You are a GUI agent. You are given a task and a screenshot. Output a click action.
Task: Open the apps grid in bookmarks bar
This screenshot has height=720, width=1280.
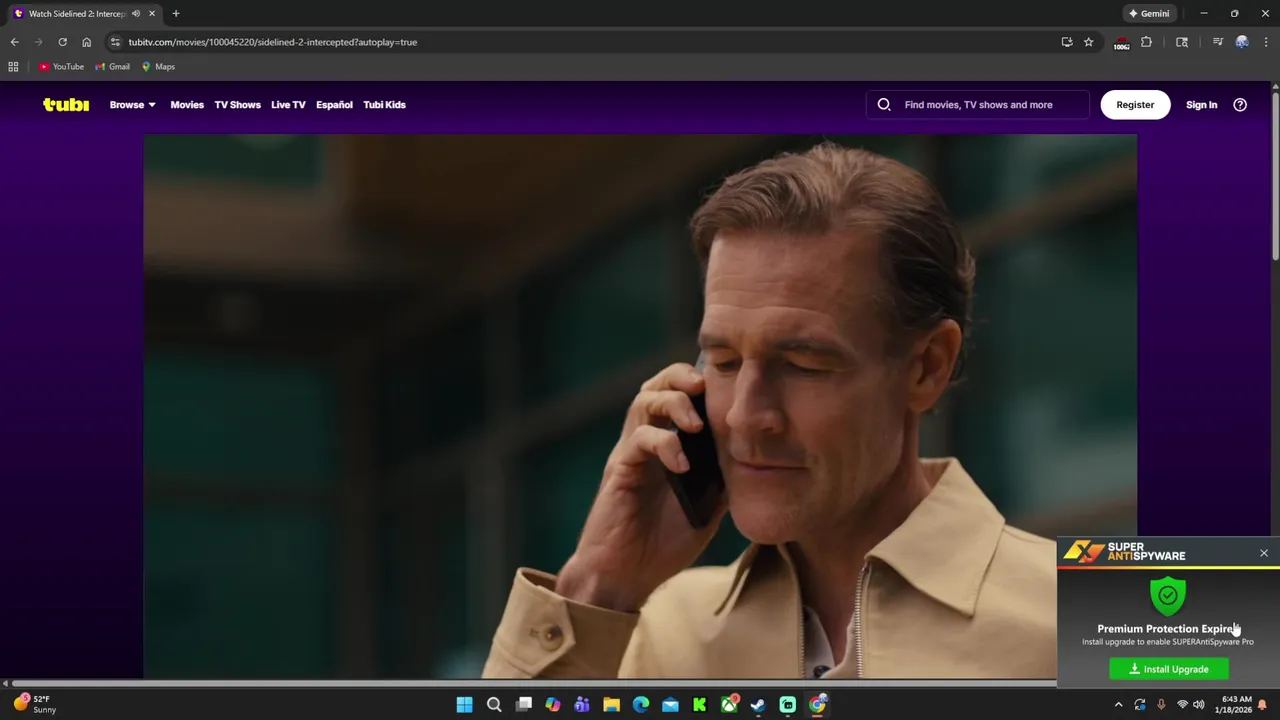click(x=13, y=66)
